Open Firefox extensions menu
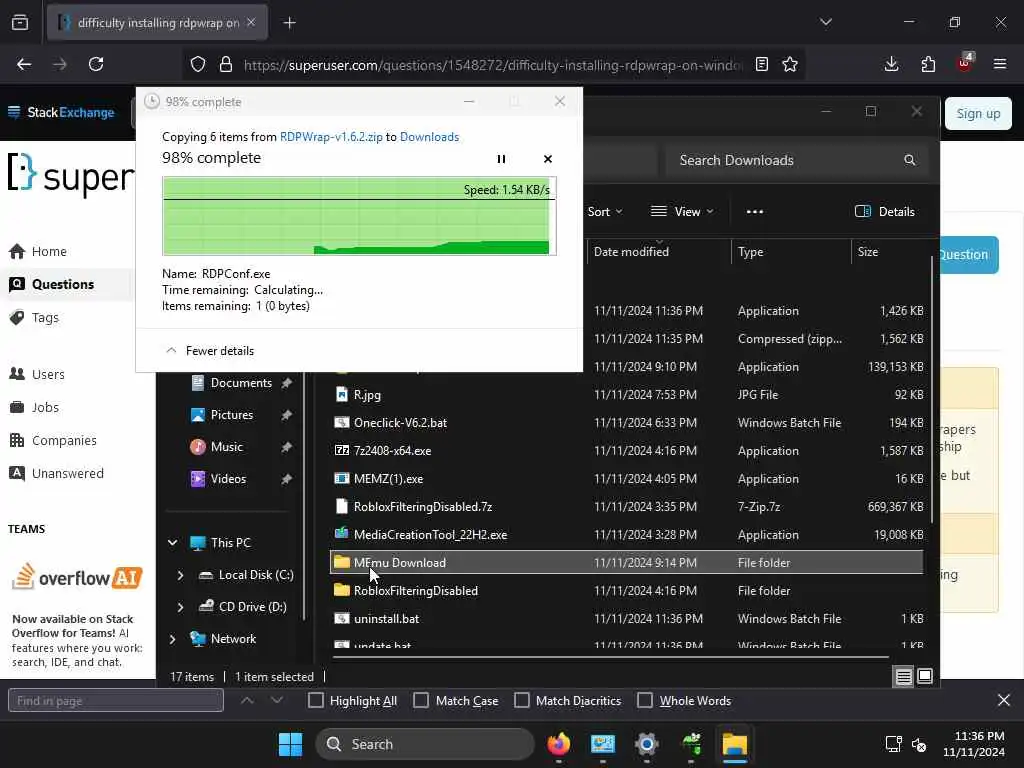This screenshot has width=1024, height=768. [x=928, y=64]
